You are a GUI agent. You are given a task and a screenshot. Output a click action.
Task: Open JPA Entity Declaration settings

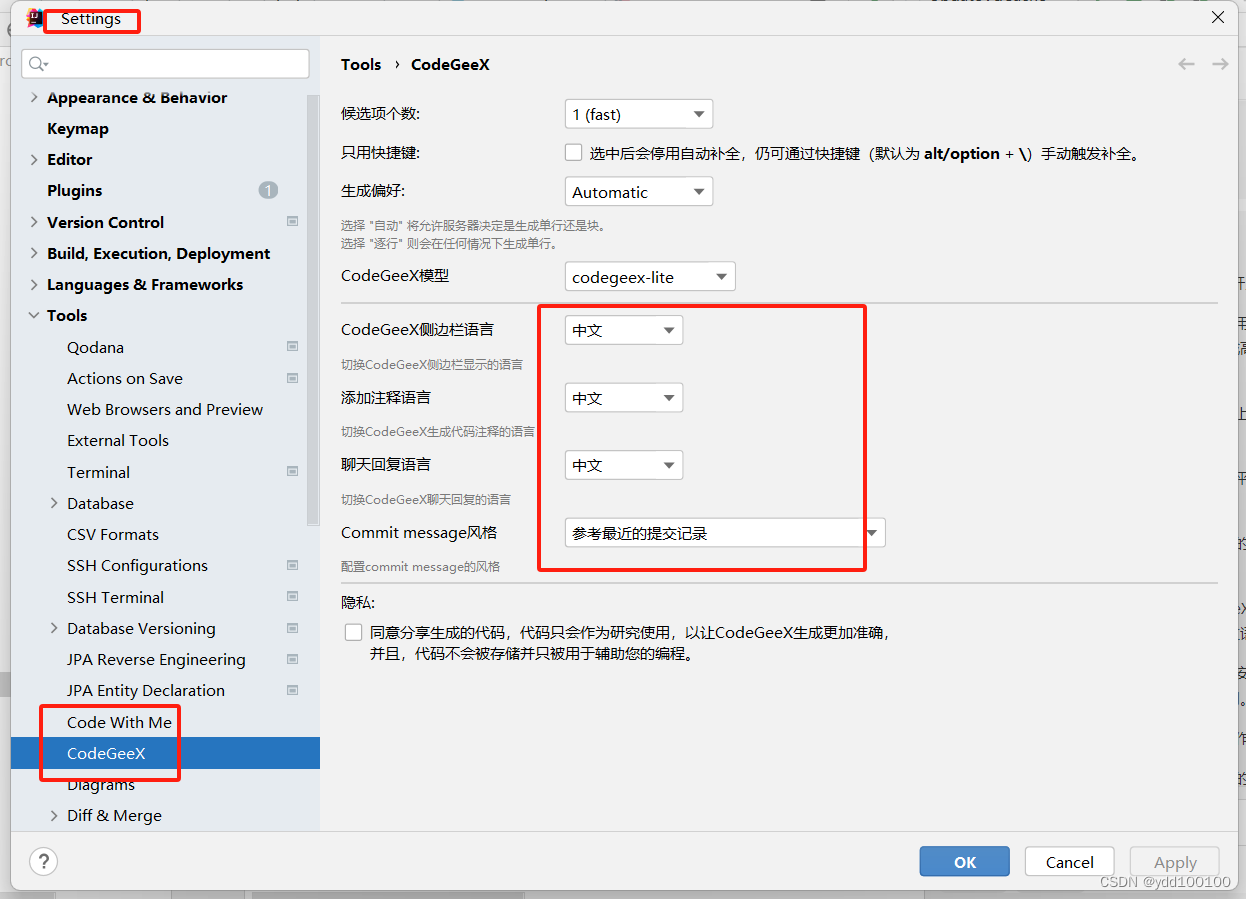146,690
